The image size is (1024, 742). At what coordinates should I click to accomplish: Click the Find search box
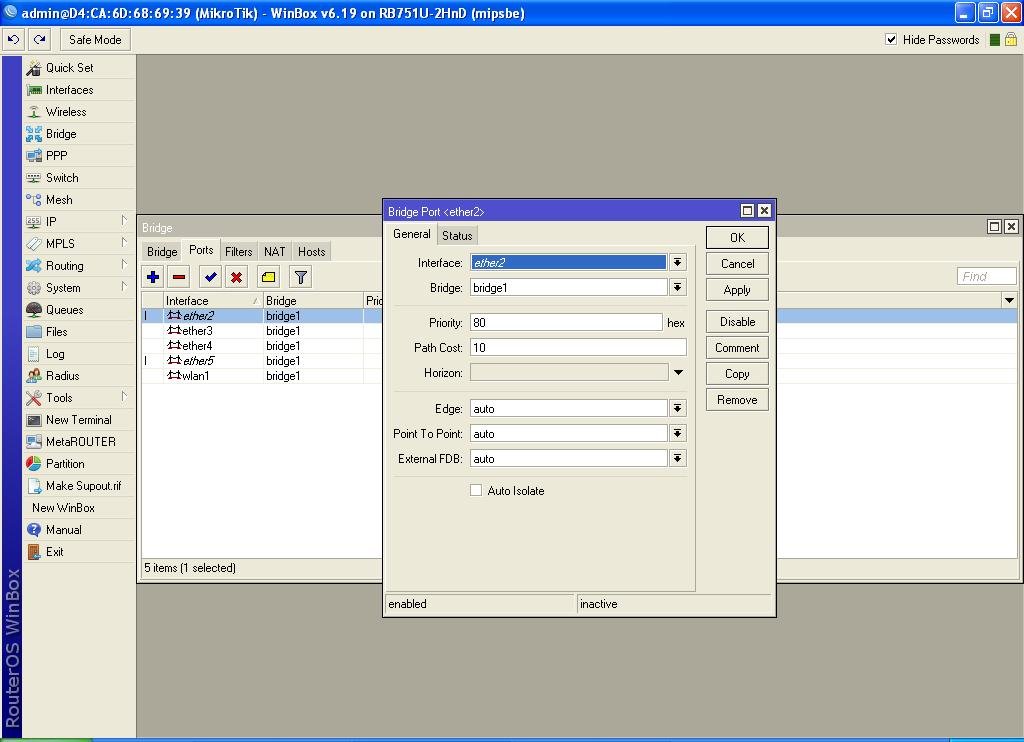click(986, 276)
